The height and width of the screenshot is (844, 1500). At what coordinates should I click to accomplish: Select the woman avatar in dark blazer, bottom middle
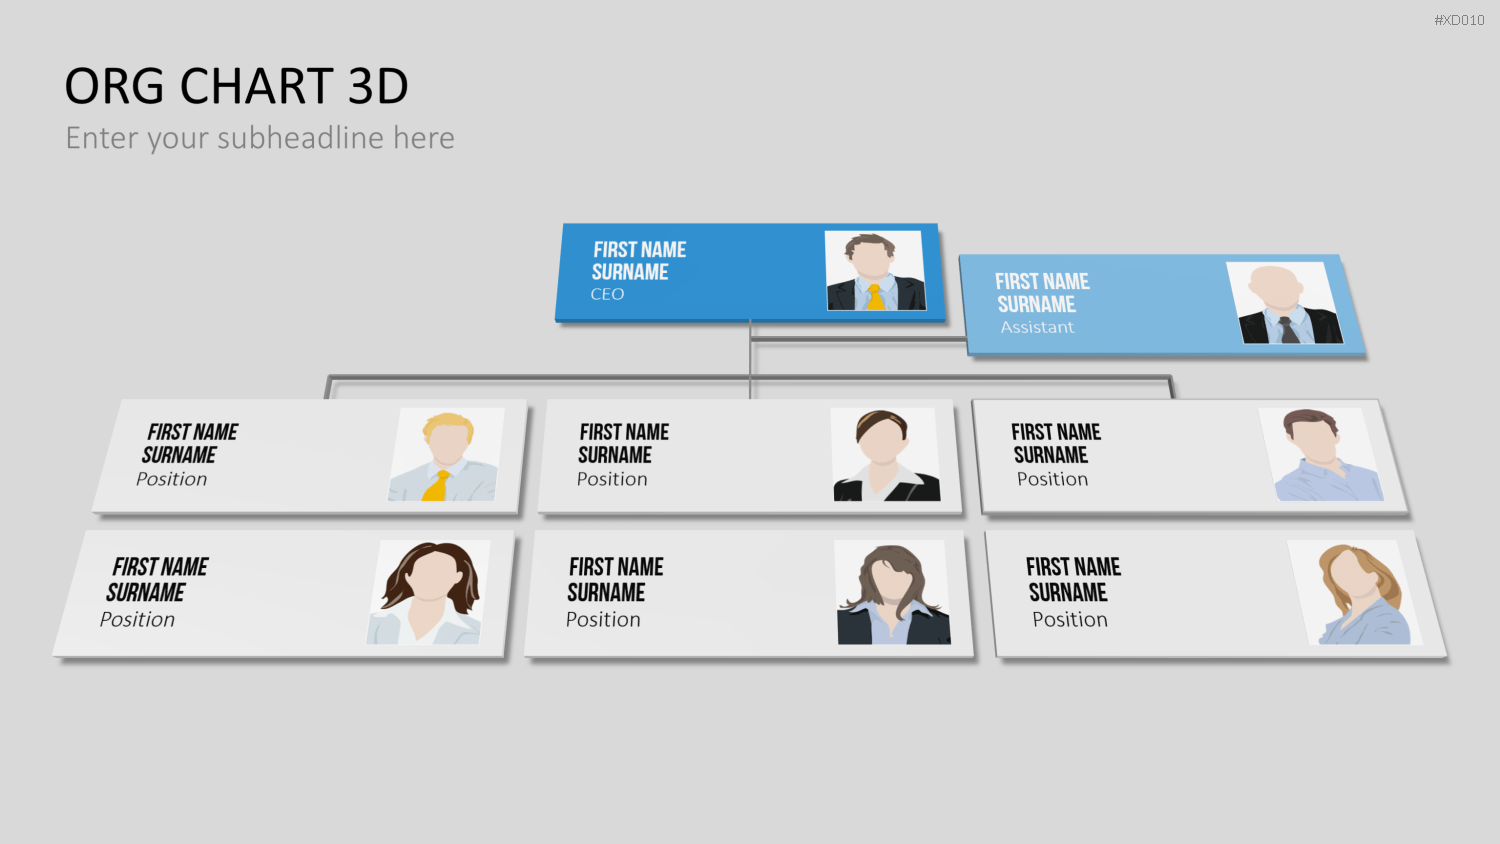coord(893,592)
